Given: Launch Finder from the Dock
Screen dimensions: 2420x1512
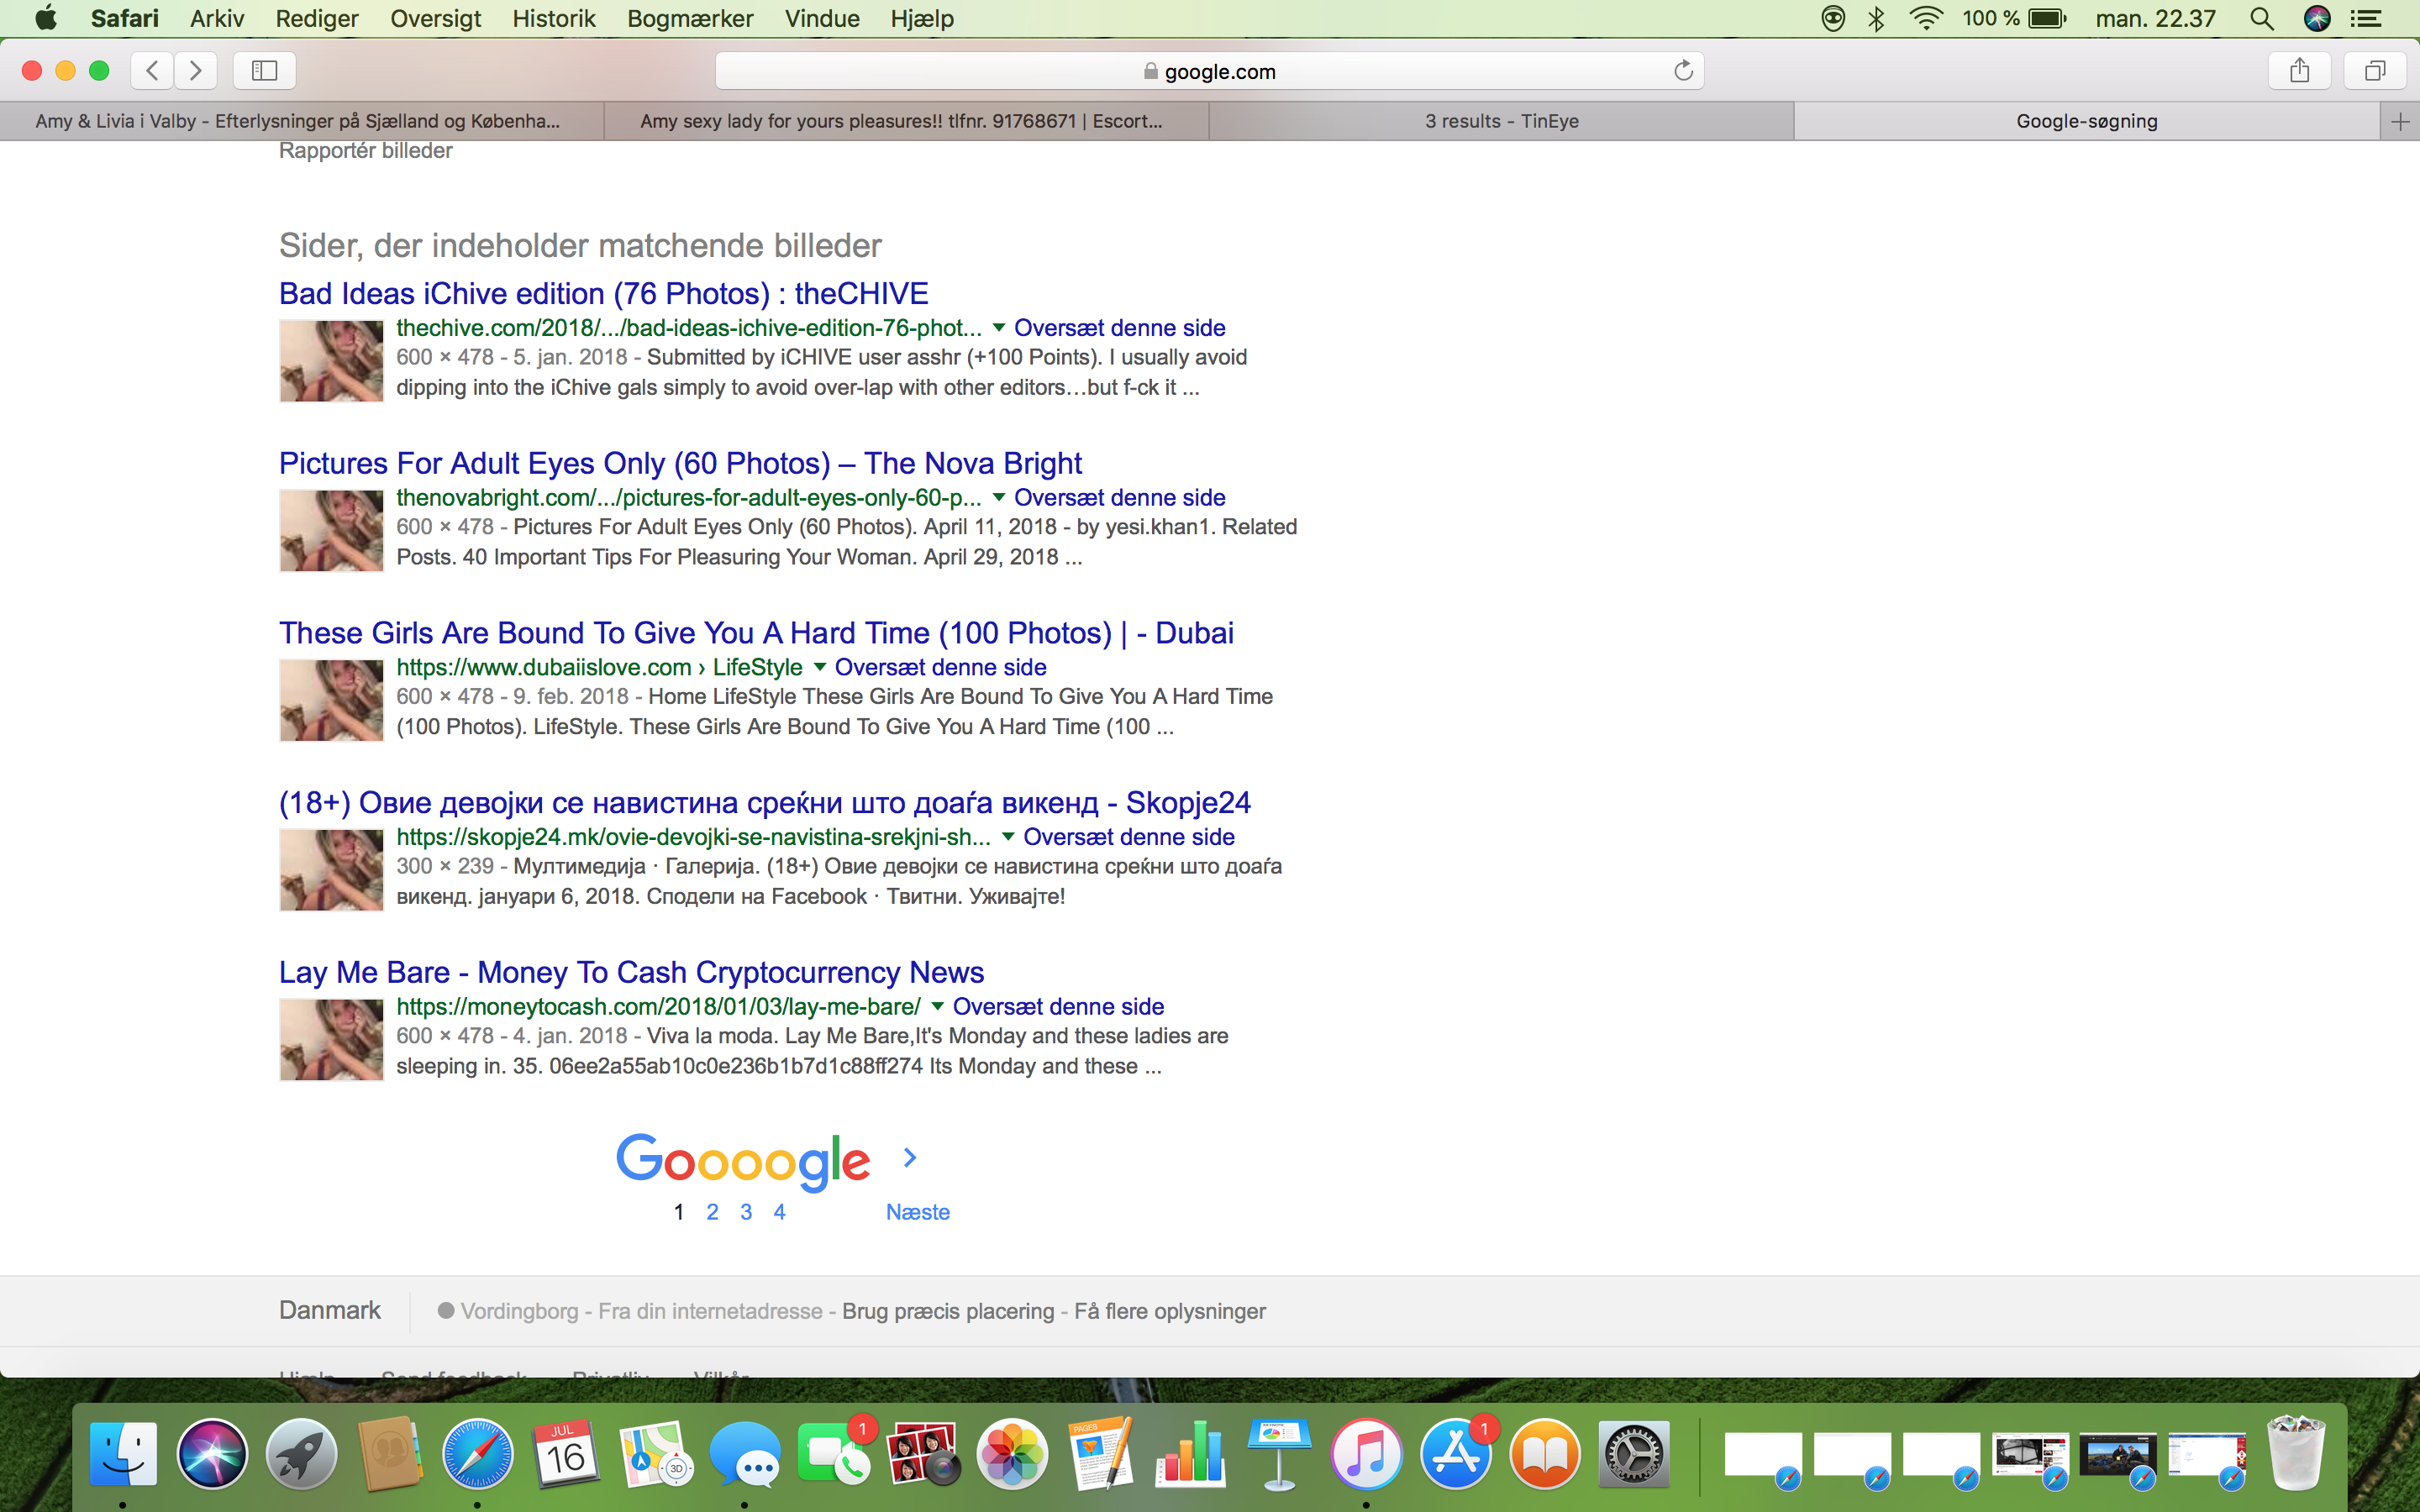Looking at the screenshot, I should [123, 1453].
